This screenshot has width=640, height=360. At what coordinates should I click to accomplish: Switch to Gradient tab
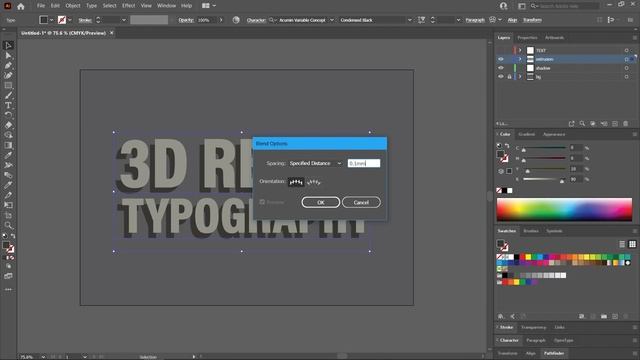coord(527,134)
